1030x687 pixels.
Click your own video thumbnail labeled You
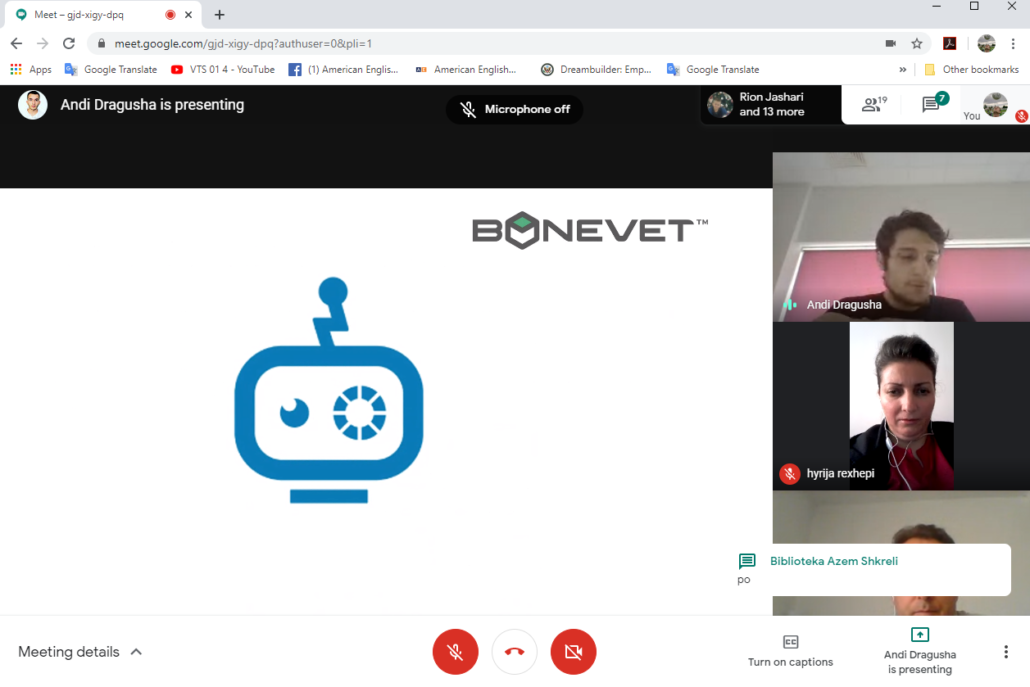pyautogui.click(x=995, y=105)
